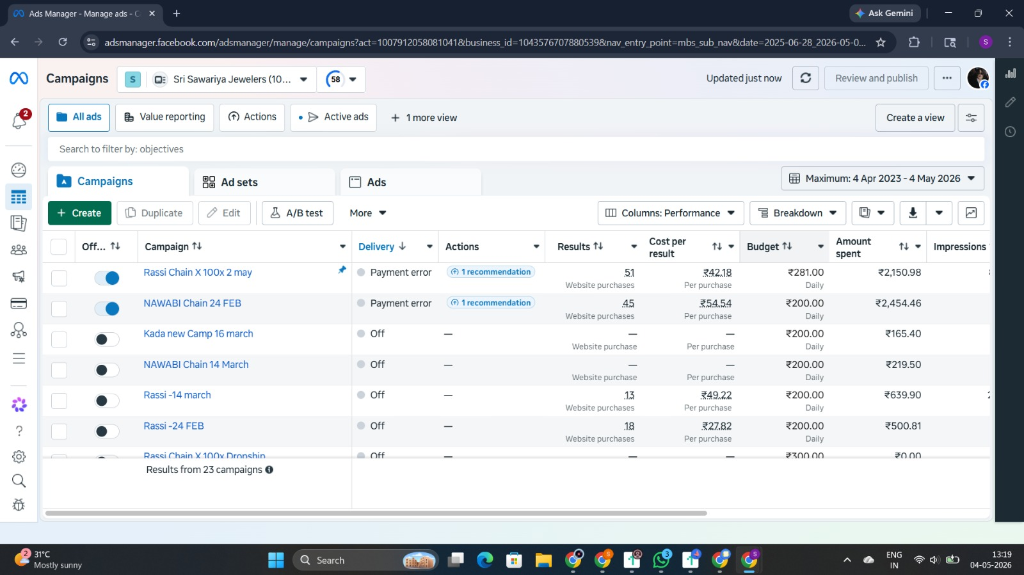Open the purple flower shortcut icon
1024x575 pixels.
click(19, 405)
